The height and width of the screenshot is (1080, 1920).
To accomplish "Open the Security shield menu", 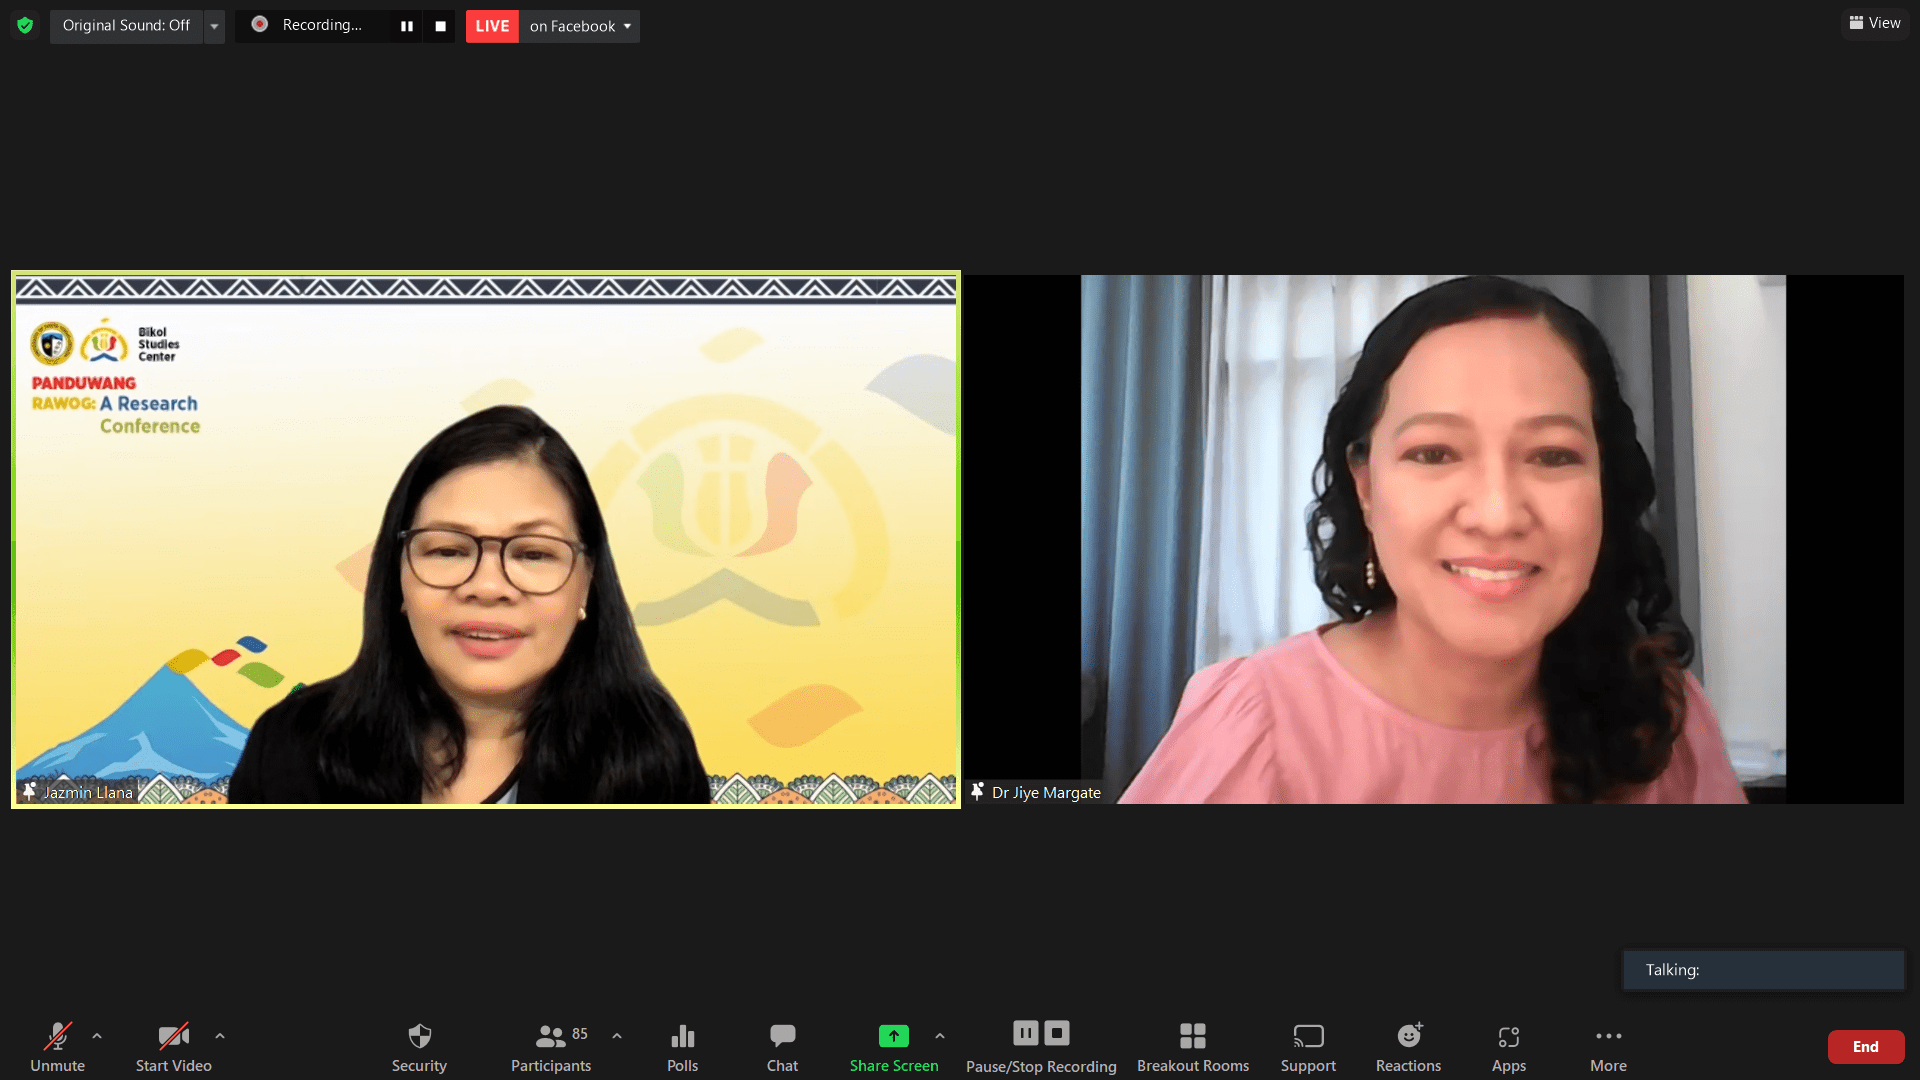I will tap(419, 1046).
